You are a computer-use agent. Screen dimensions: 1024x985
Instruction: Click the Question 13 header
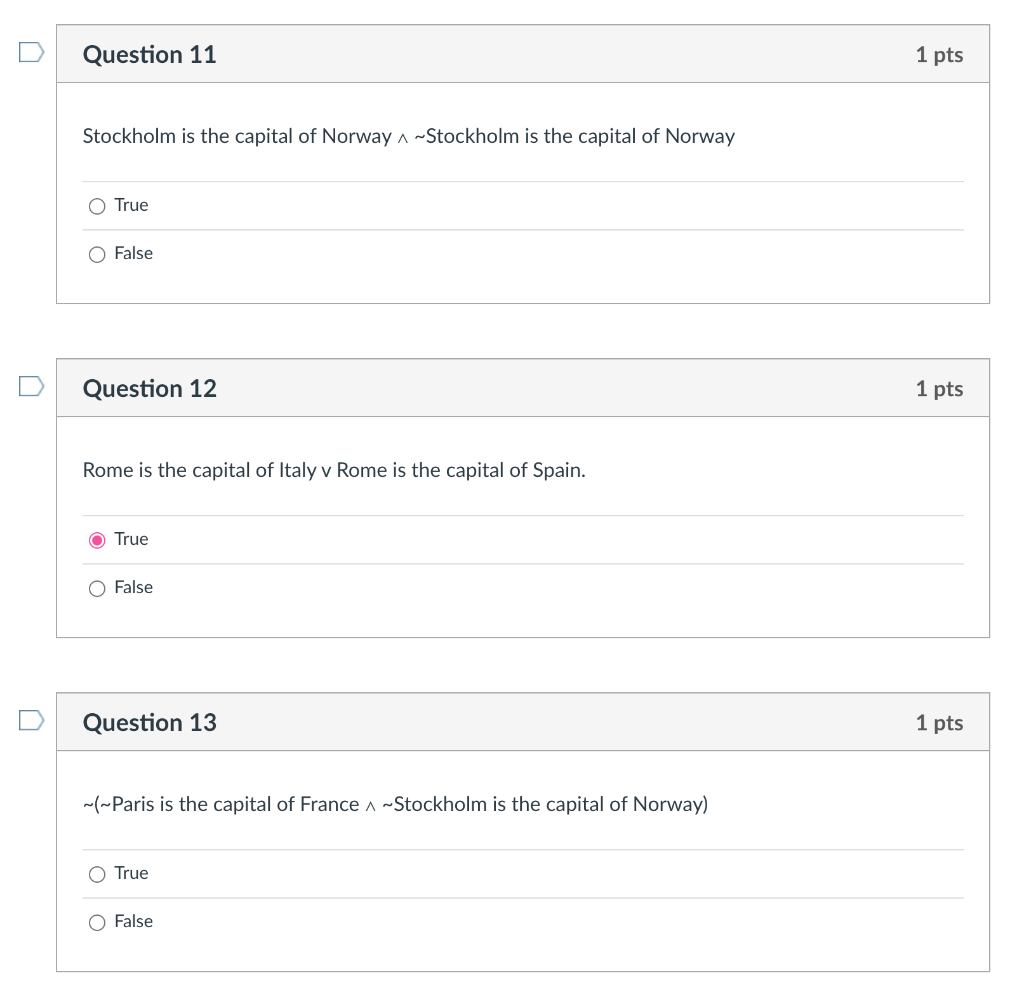149,722
